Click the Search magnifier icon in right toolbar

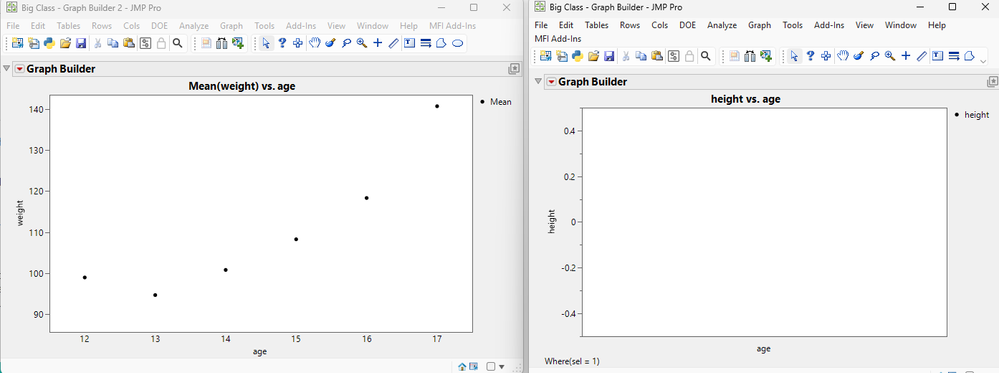[x=705, y=56]
